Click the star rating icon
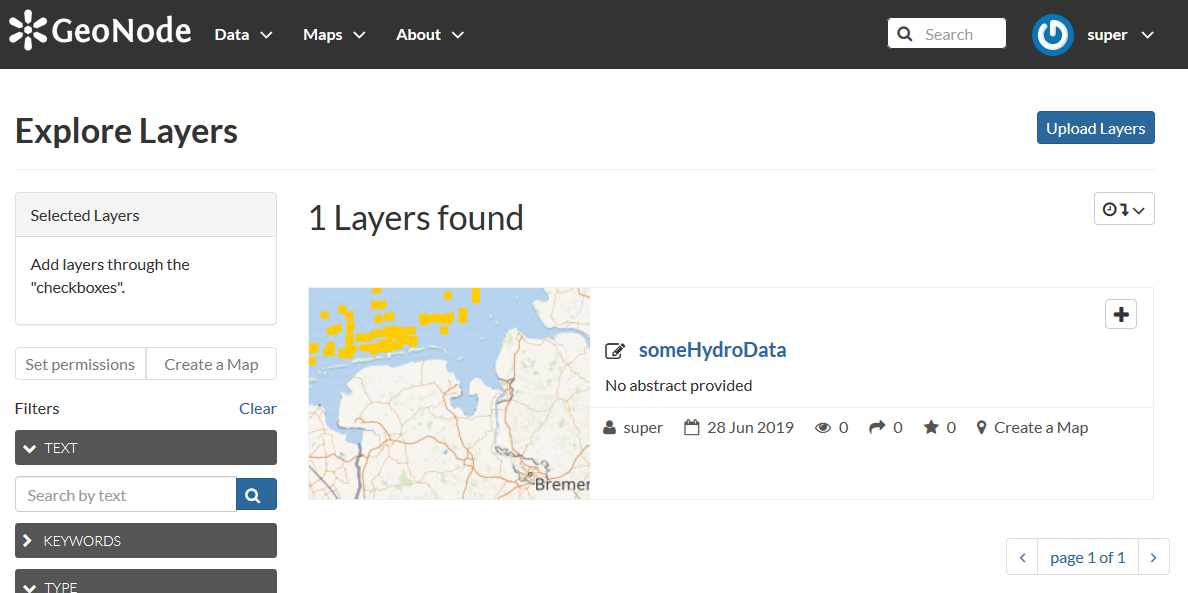Screen dimensions: 1188x593 coord(931,427)
